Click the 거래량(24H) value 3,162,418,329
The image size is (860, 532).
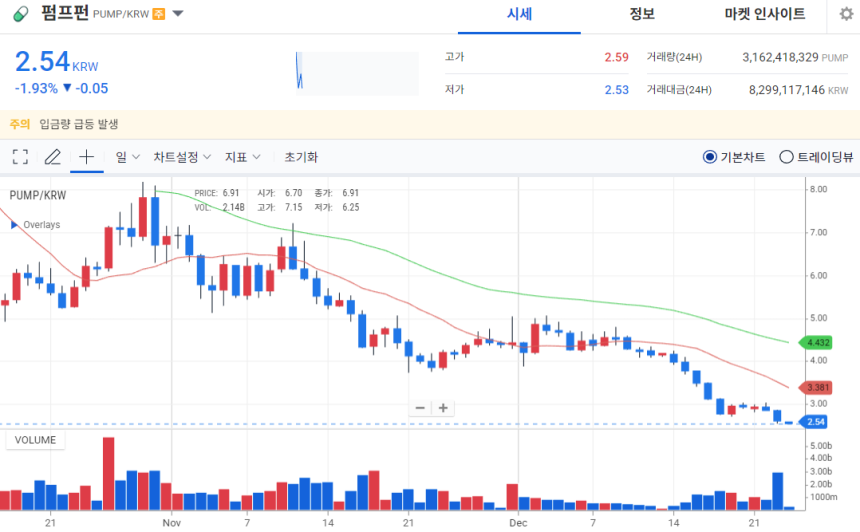780,57
